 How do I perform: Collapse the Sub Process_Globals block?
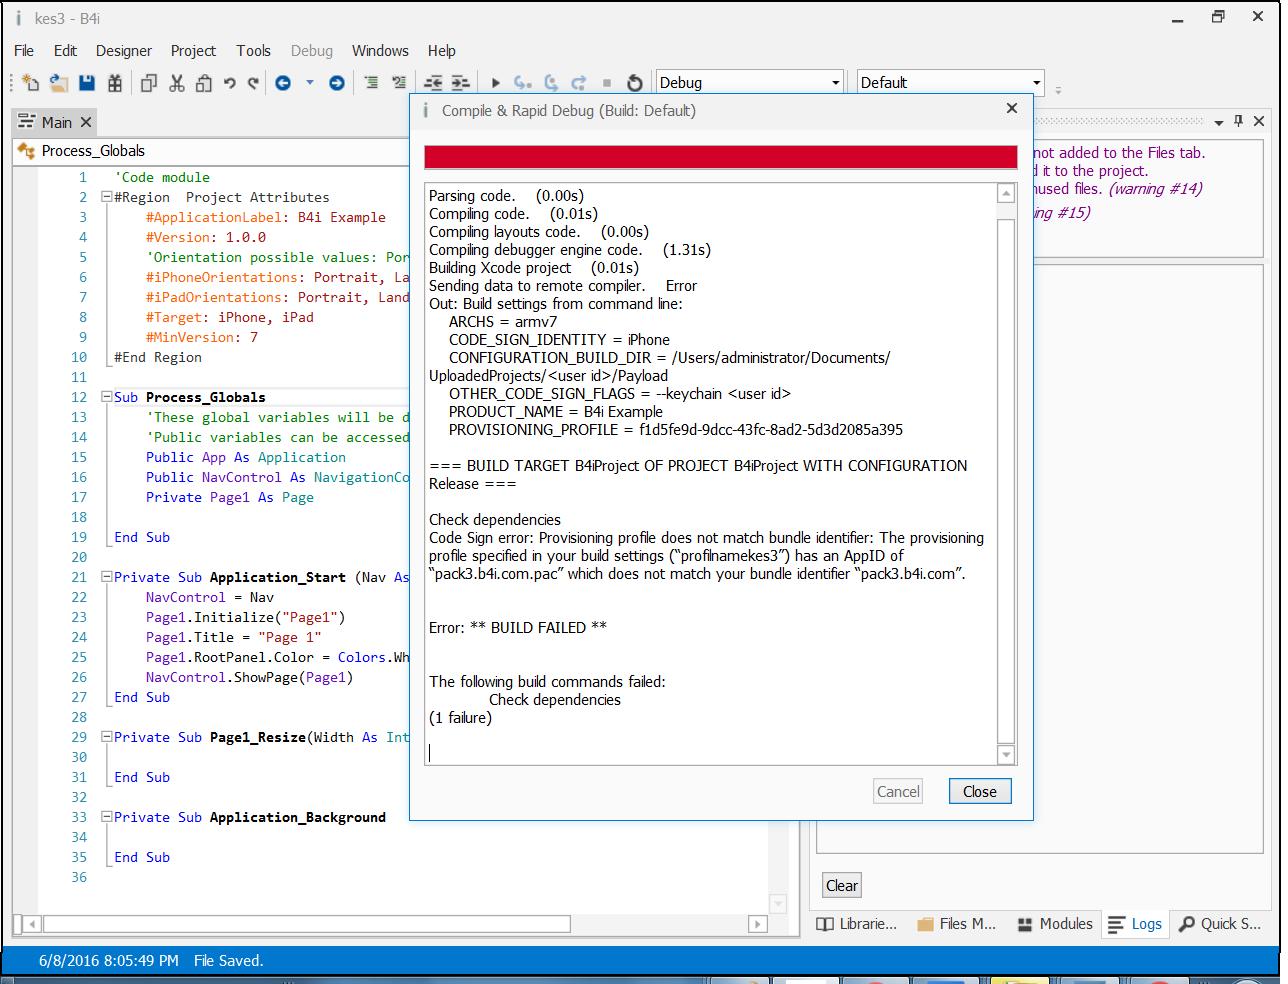coord(106,397)
